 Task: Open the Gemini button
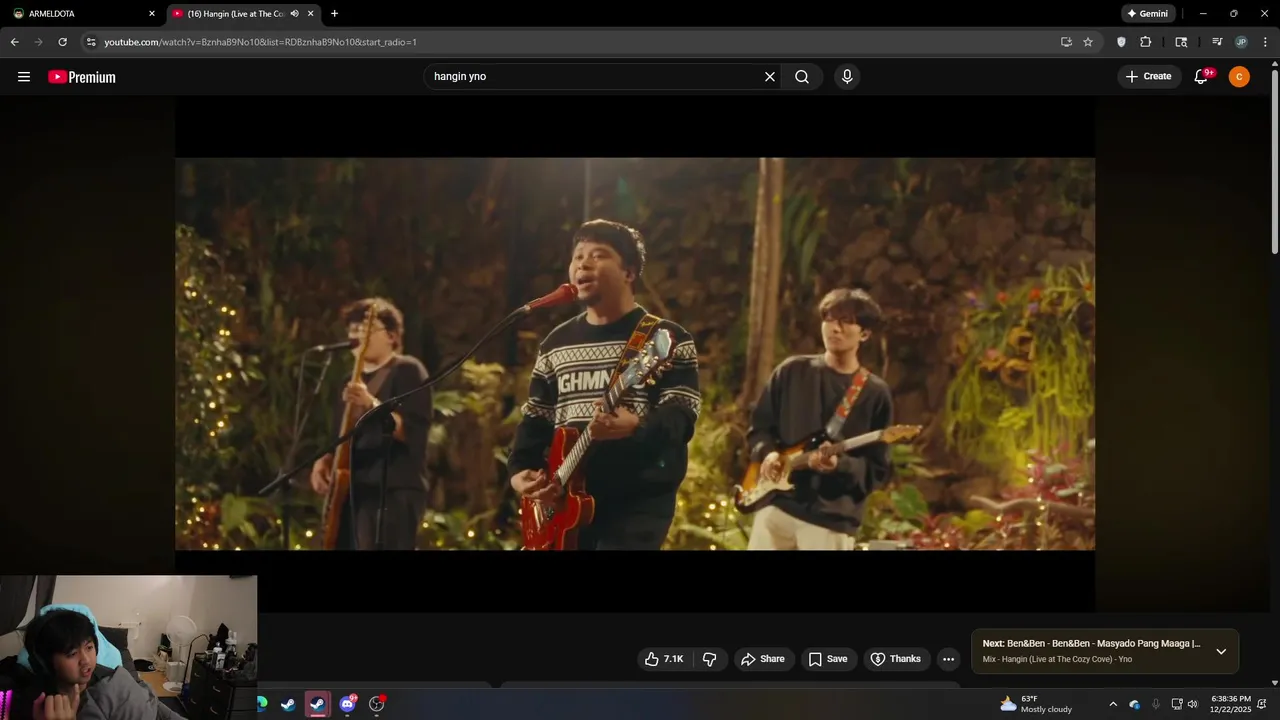(1148, 14)
